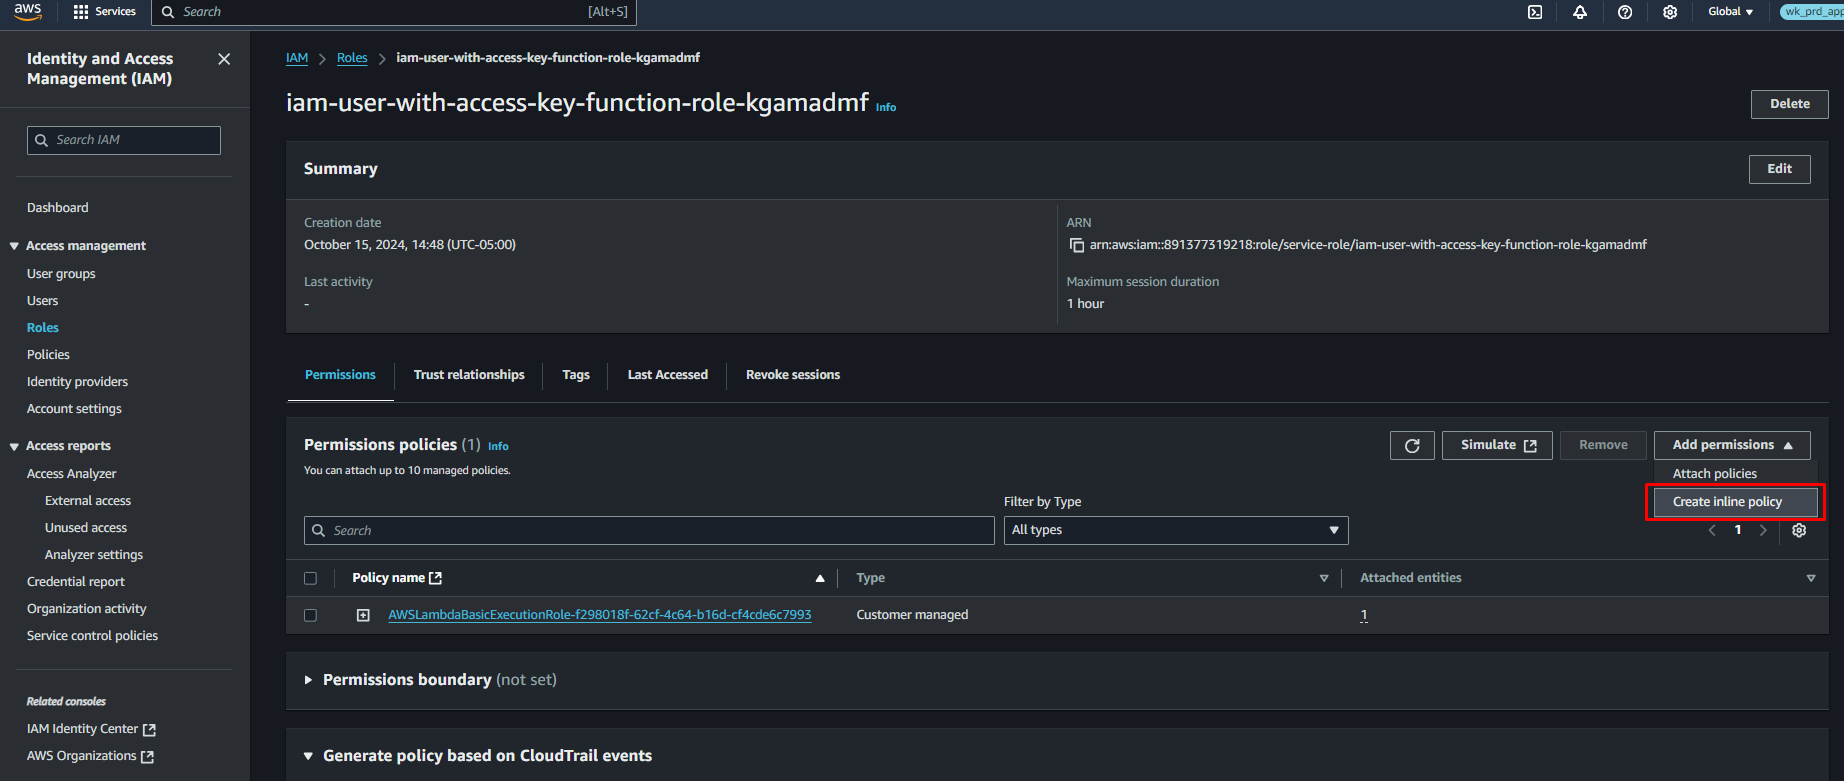The width and height of the screenshot is (1844, 781).
Task: Click the Info link beside role name
Action: [886, 107]
